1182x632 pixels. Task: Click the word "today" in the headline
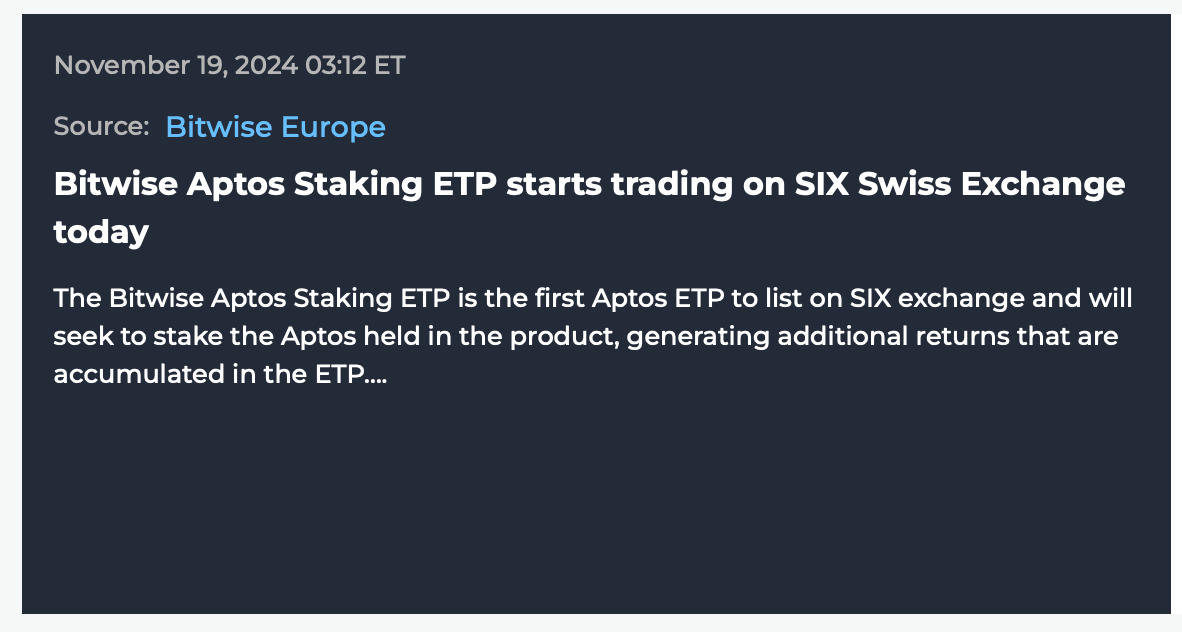coord(101,232)
